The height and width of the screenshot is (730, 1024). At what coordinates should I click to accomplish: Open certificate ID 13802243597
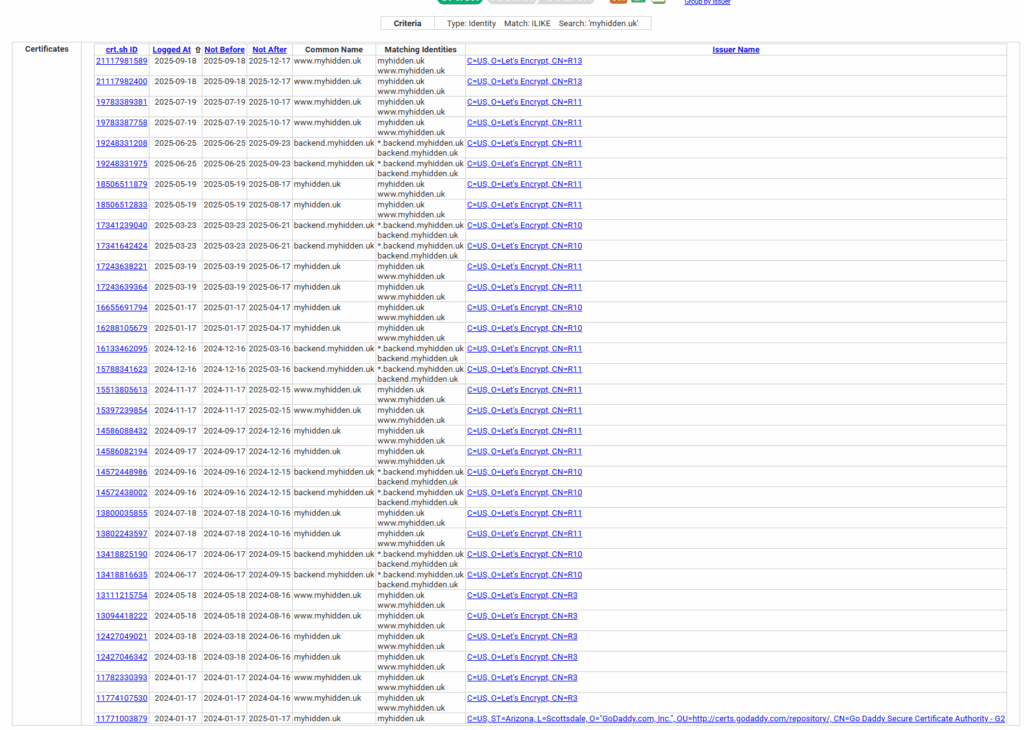(x=121, y=534)
